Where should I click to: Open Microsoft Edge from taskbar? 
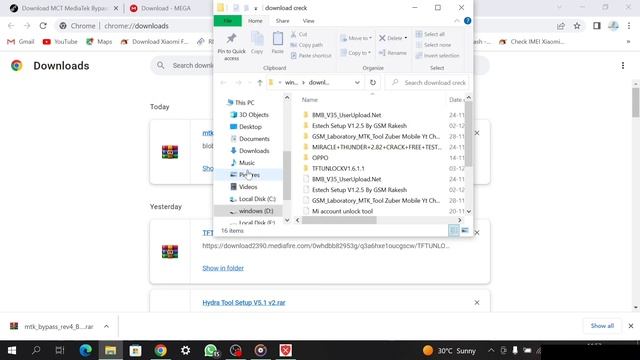coord(85,350)
